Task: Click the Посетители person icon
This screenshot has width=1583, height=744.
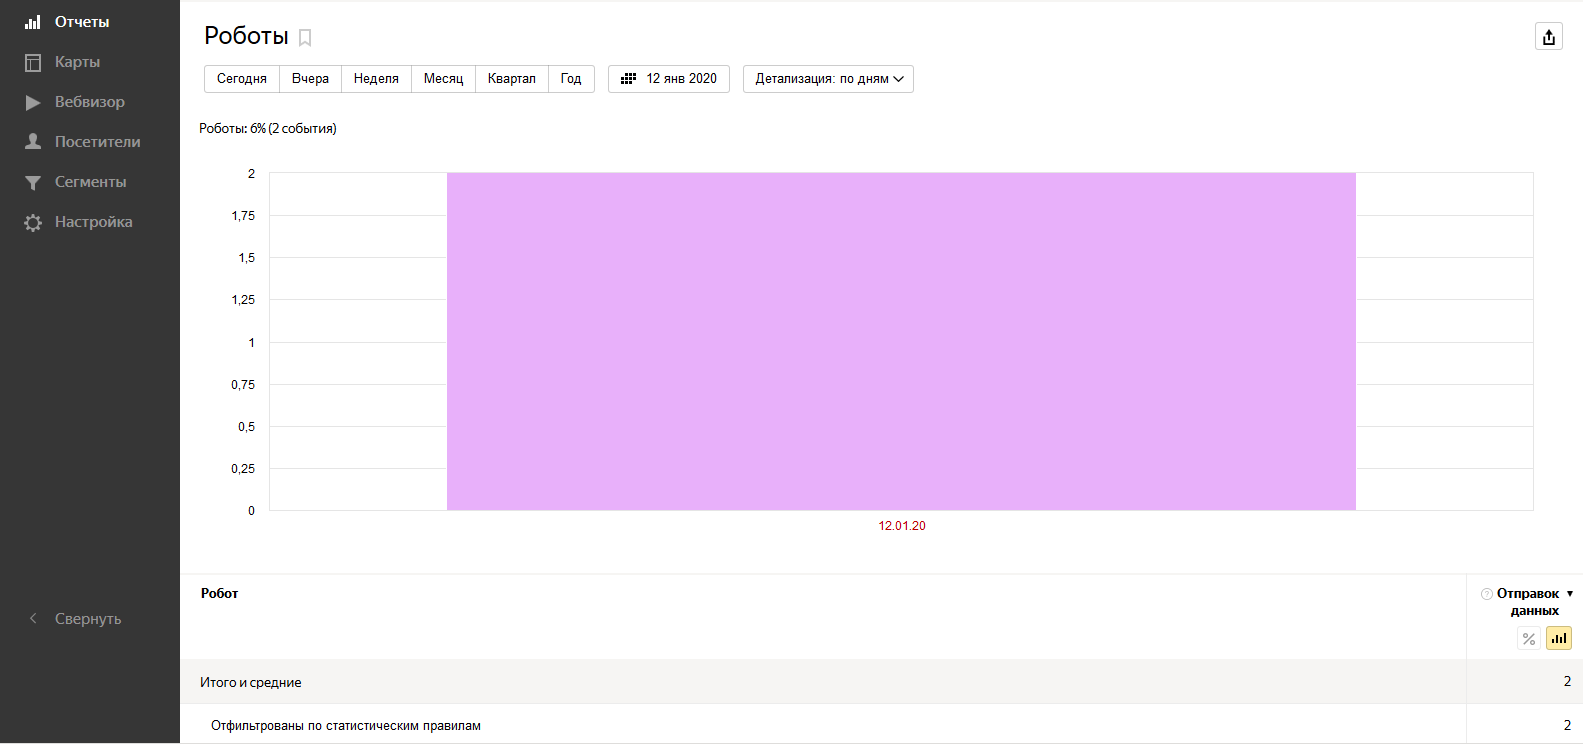Action: [x=33, y=142]
